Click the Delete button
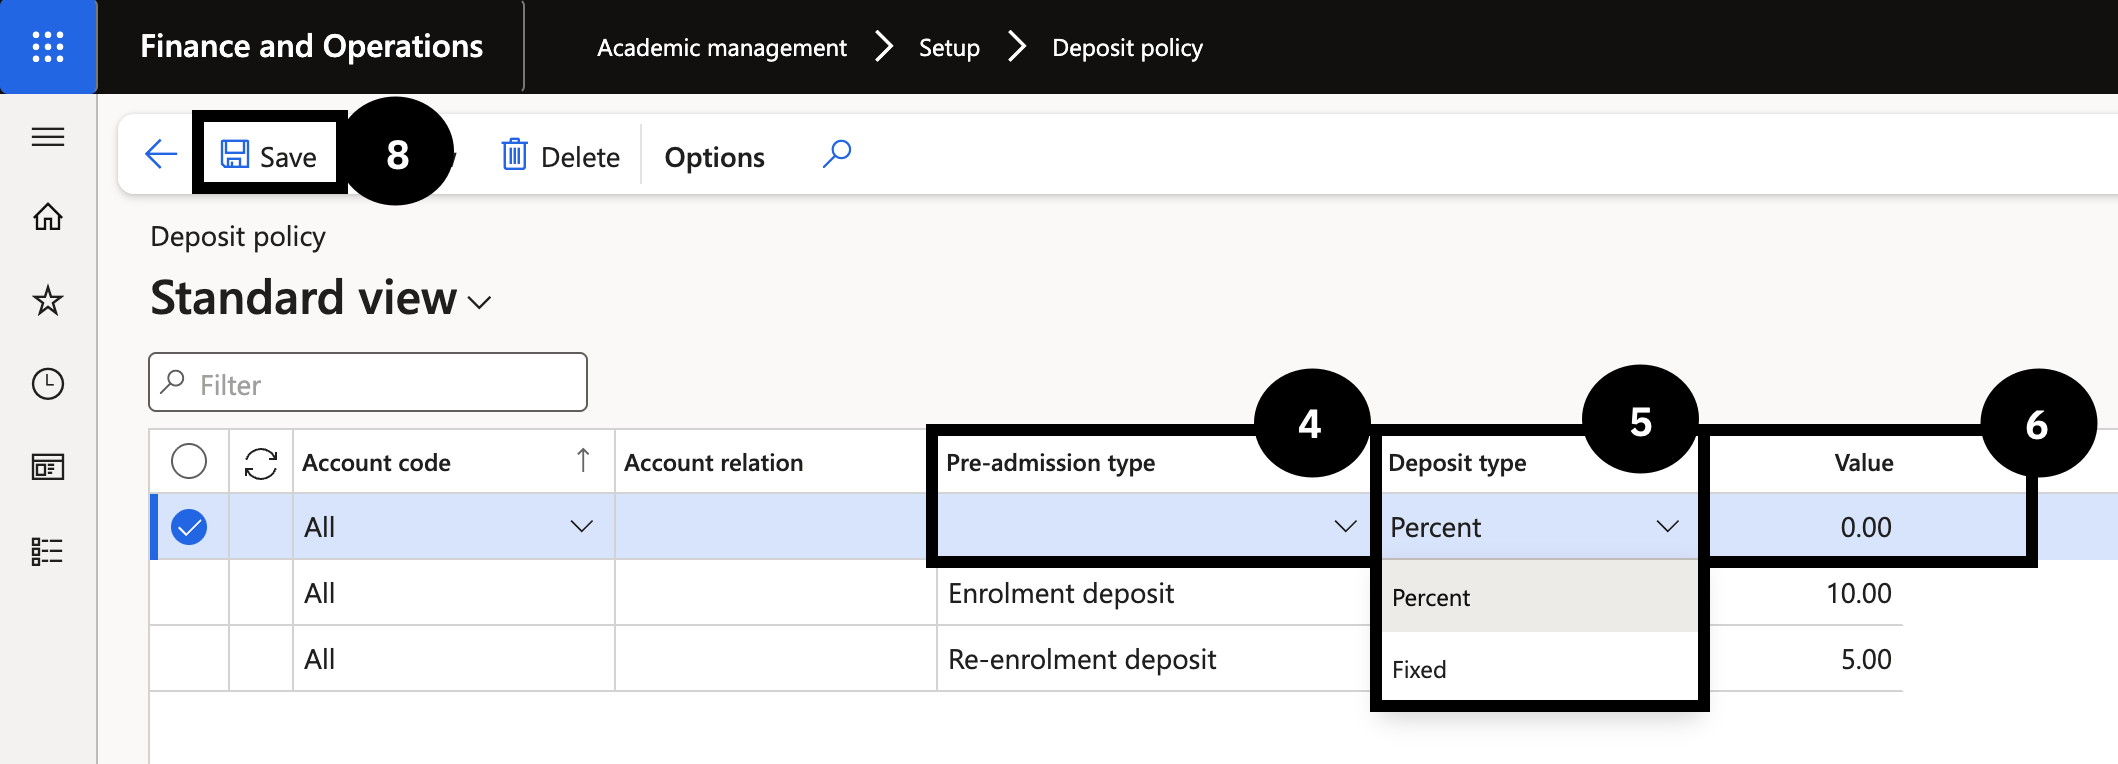Image resolution: width=2118 pixels, height=764 pixels. [x=560, y=156]
